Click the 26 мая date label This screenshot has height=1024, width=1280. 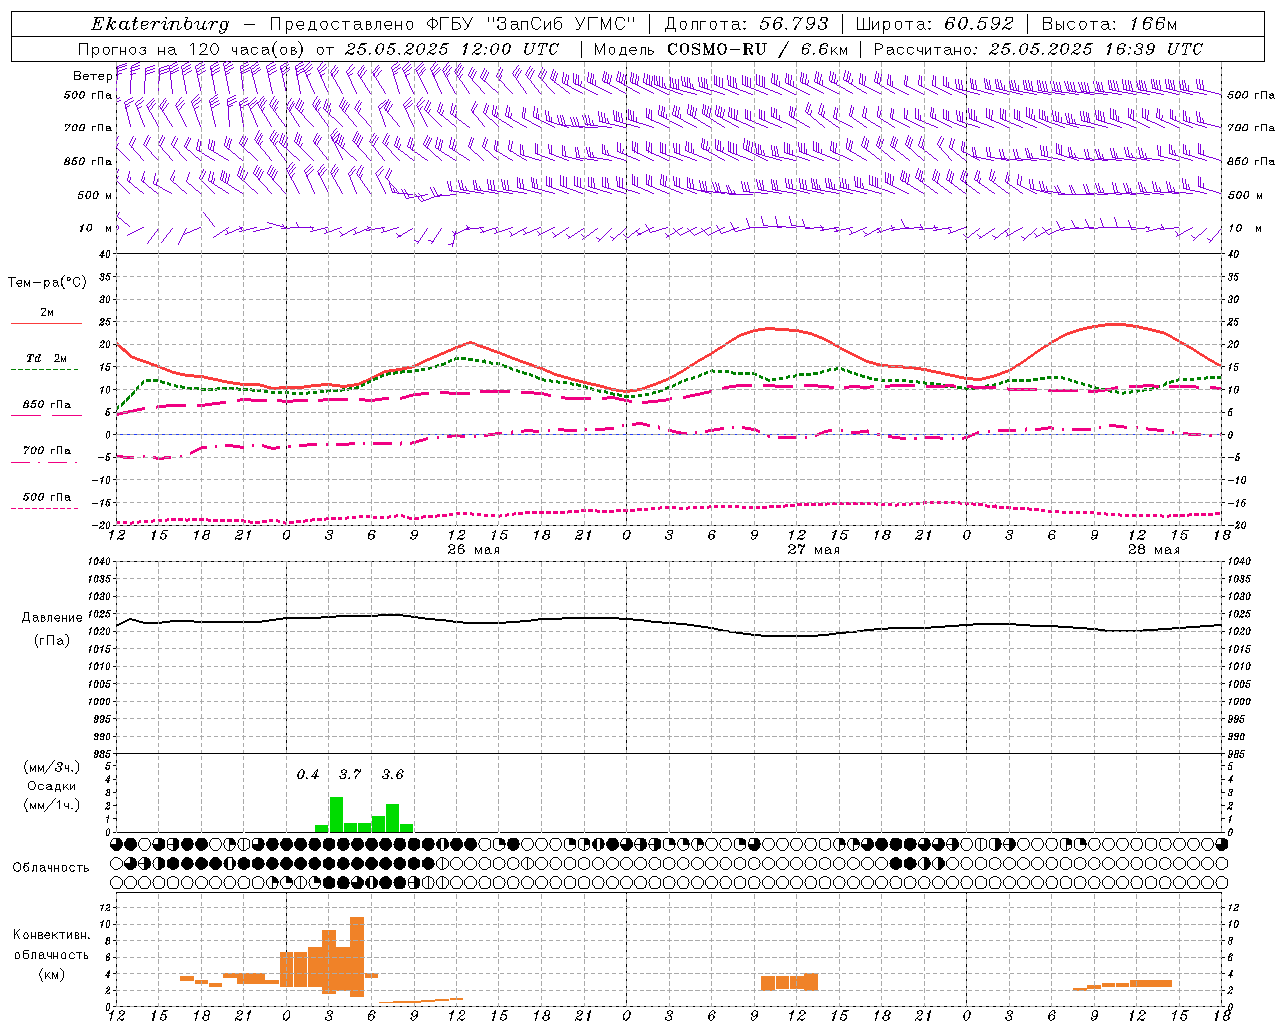click(x=474, y=550)
